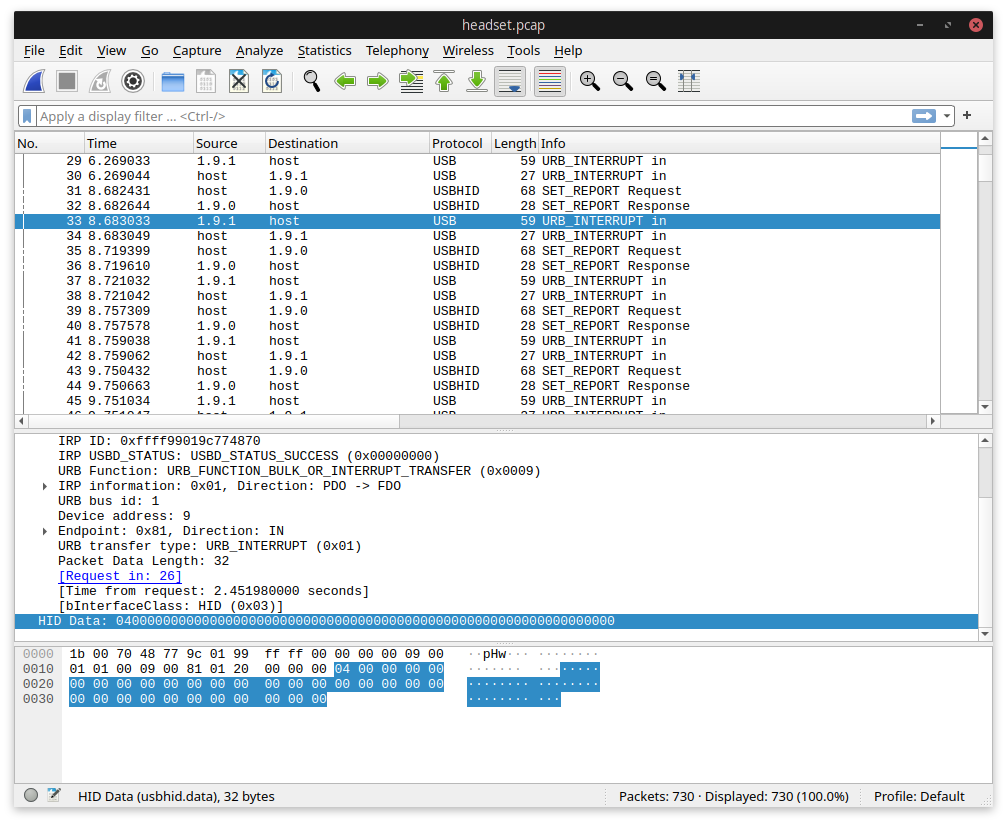Click the display filter bookmark icon
The height and width of the screenshot is (824, 1007).
[27, 116]
